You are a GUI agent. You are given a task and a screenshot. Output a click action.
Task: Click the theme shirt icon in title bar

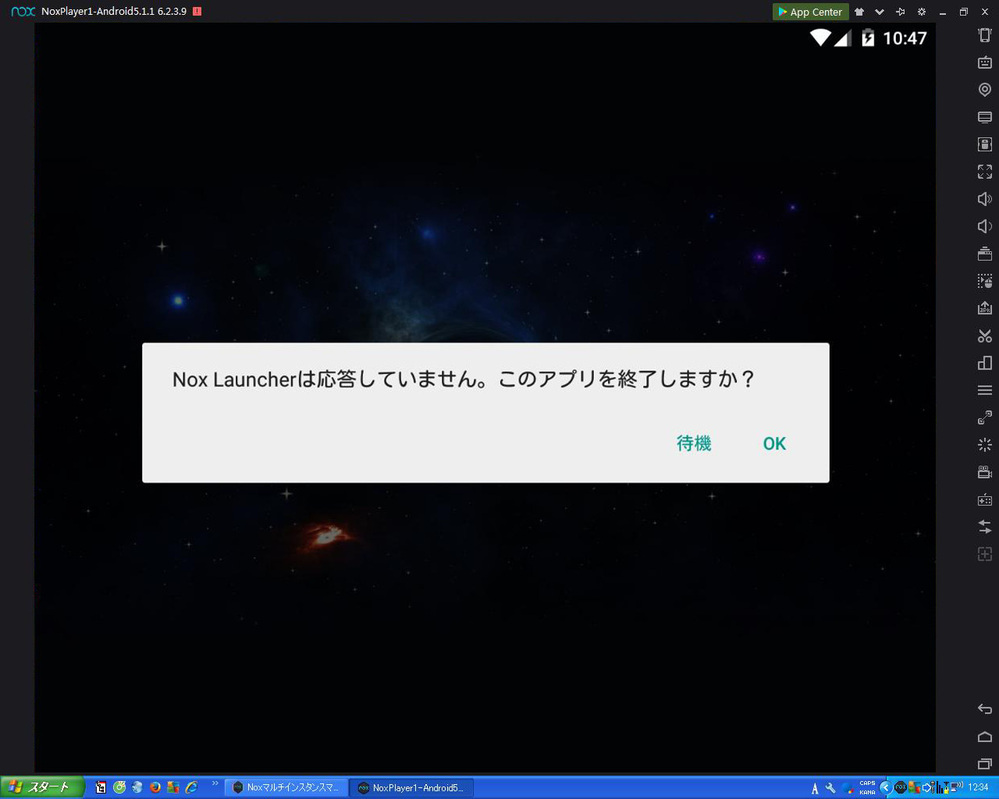(x=859, y=11)
